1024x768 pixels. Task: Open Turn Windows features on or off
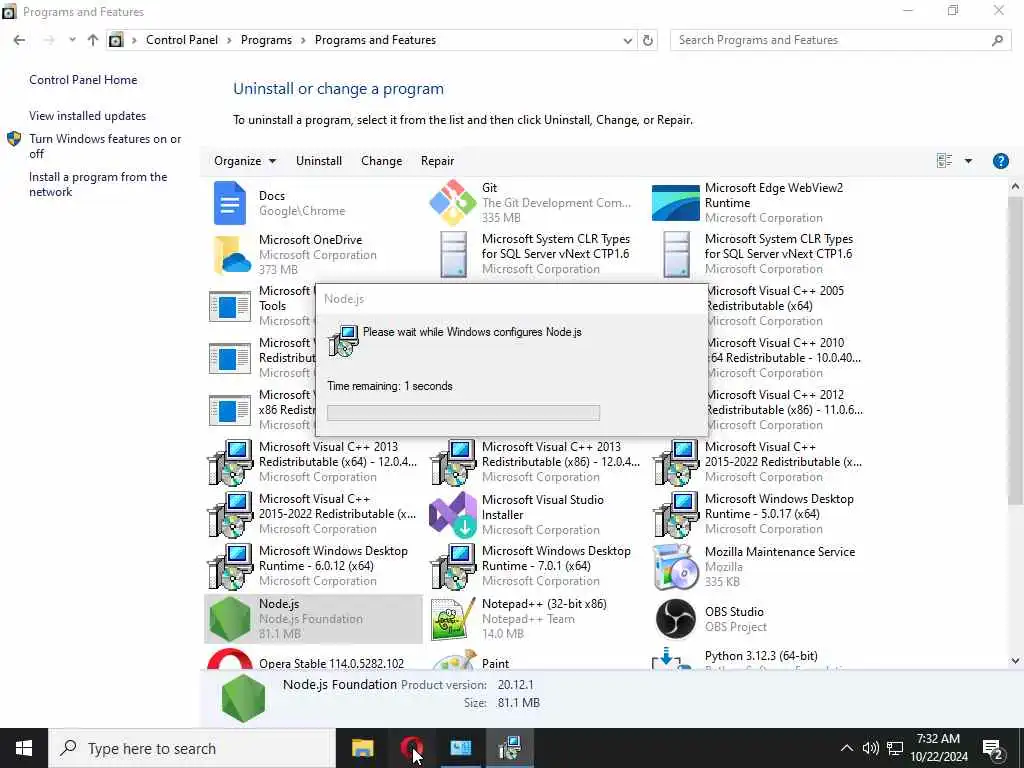coord(105,146)
